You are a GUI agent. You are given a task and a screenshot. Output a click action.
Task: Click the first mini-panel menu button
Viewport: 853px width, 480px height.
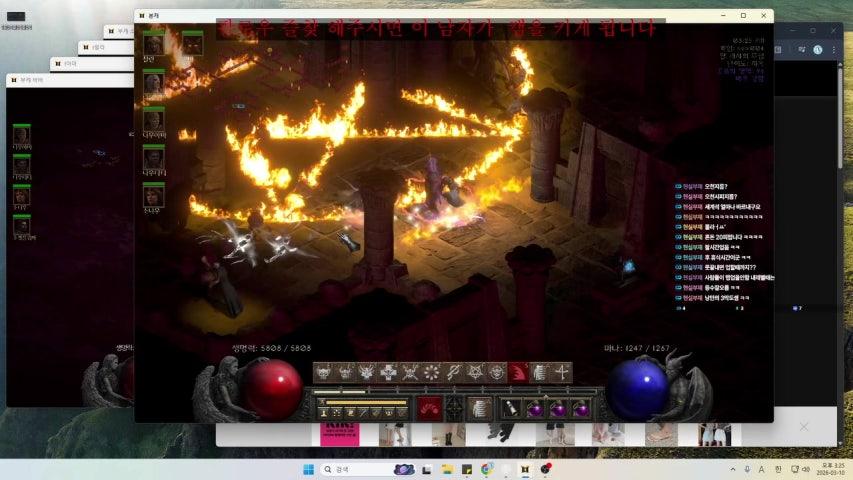[x=324, y=412]
